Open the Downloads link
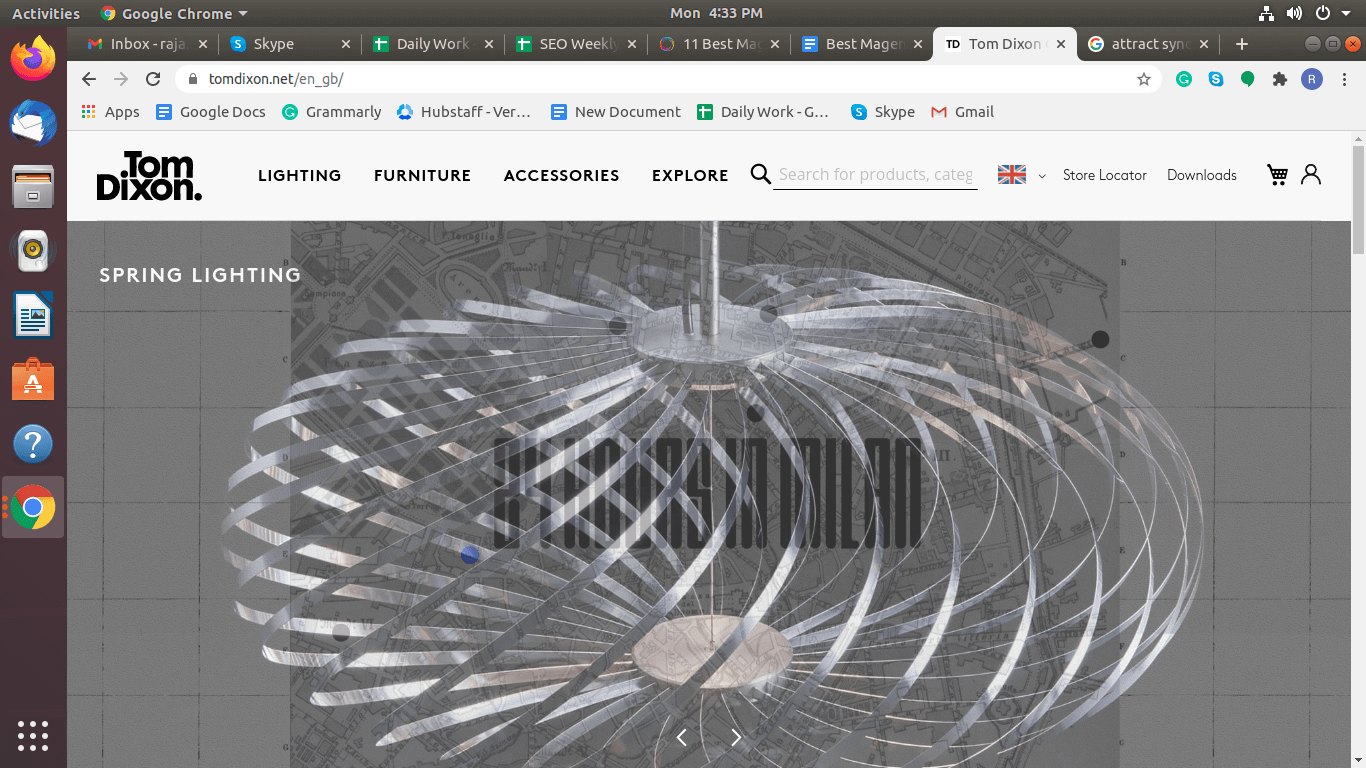Image resolution: width=1366 pixels, height=768 pixels. [1202, 175]
